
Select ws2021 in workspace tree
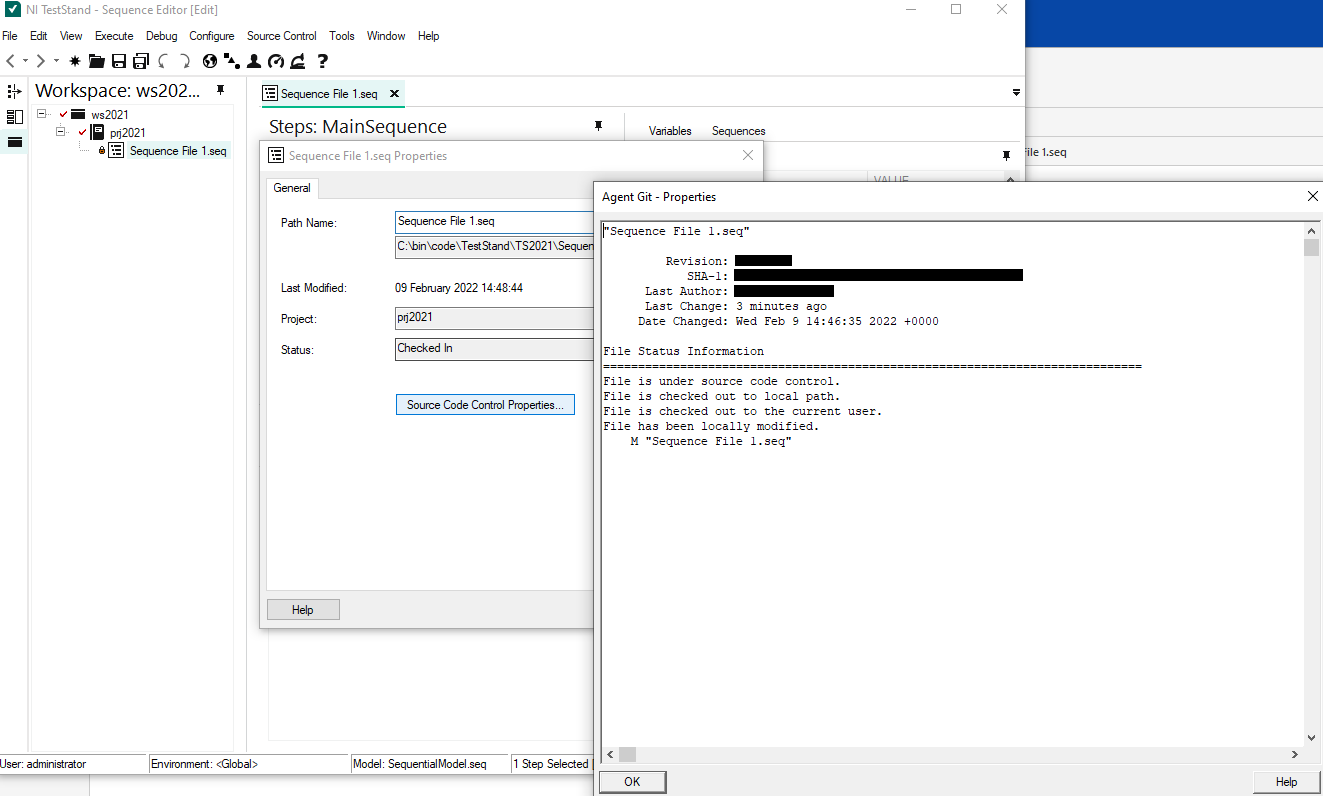[x=110, y=115]
